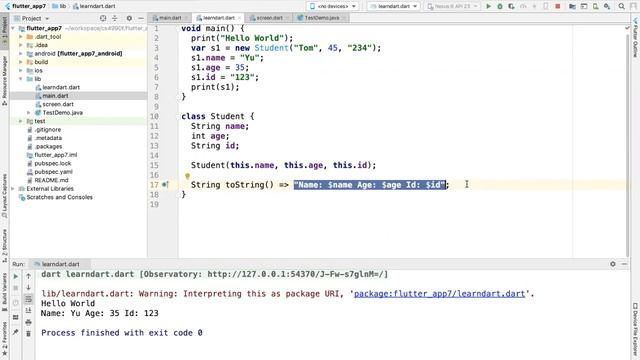Click lightbulb quick-fix icon at line 16
This screenshot has height=360, width=640.
(x=187, y=176)
